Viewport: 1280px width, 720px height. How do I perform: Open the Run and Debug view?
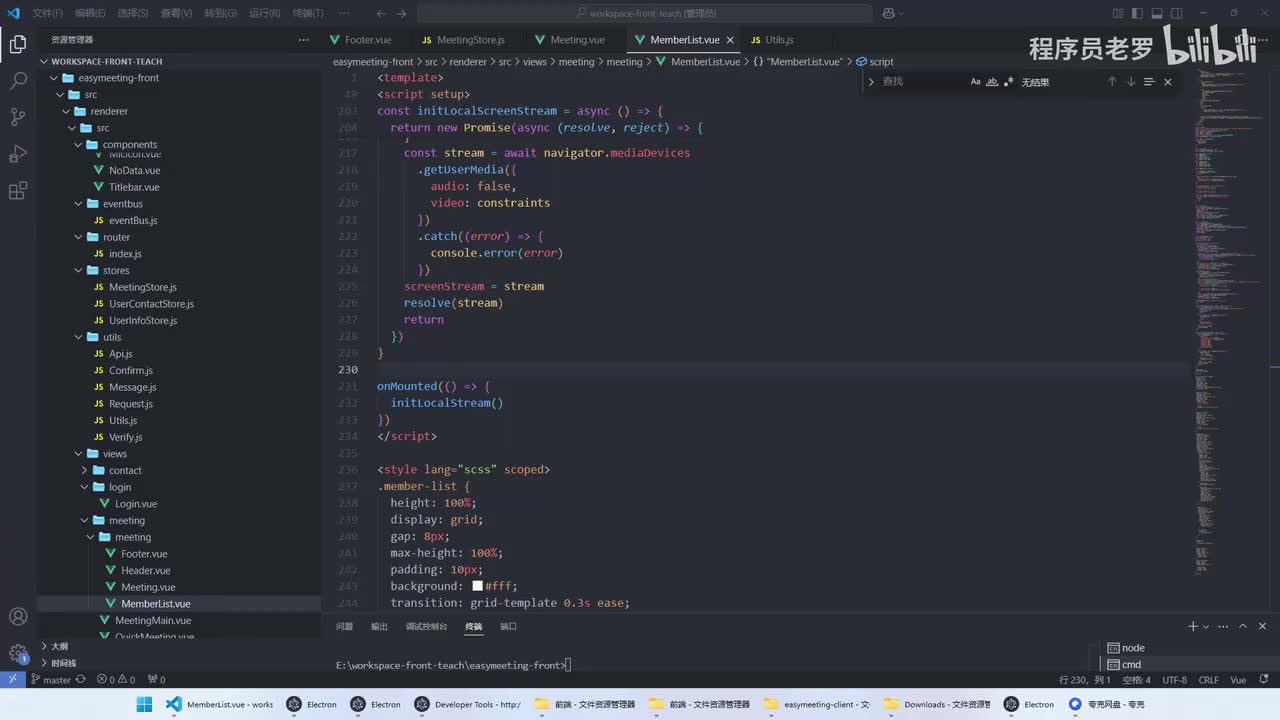click(18, 154)
